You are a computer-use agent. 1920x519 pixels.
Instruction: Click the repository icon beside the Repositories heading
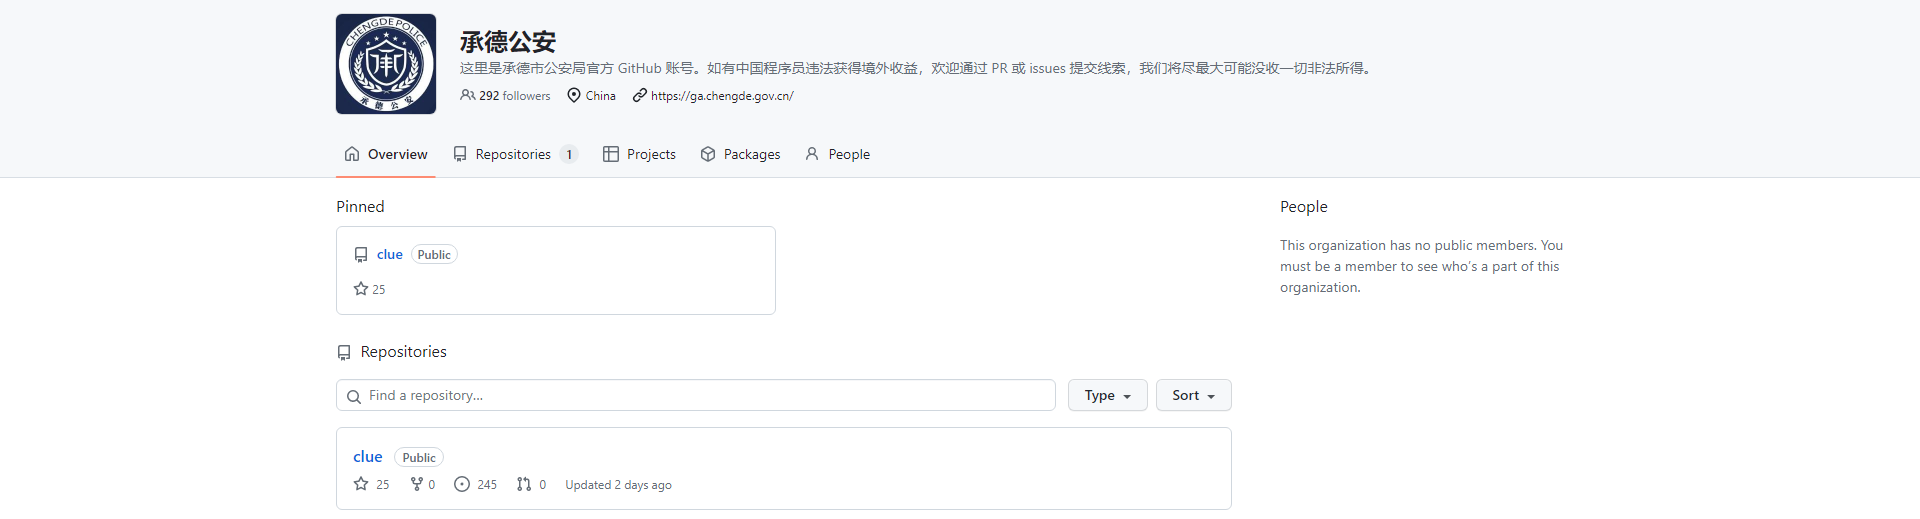344,352
